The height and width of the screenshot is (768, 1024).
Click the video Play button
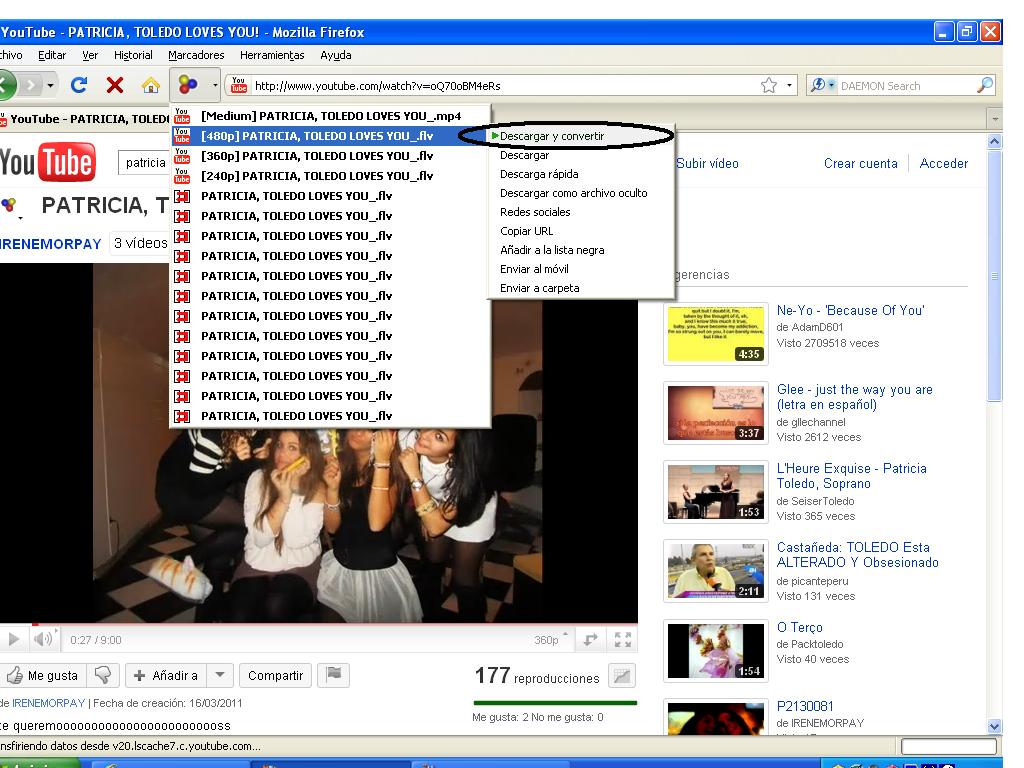pos(13,639)
